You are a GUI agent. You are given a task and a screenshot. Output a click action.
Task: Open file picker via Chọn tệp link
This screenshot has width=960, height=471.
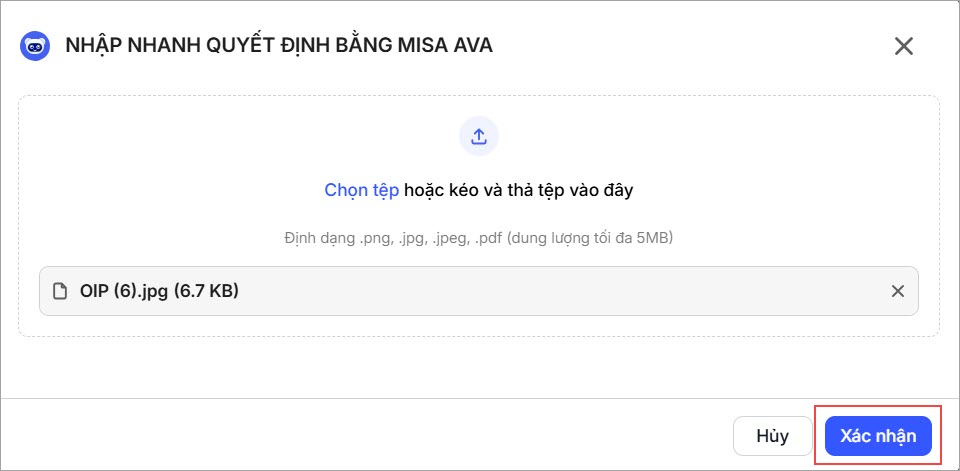point(361,190)
